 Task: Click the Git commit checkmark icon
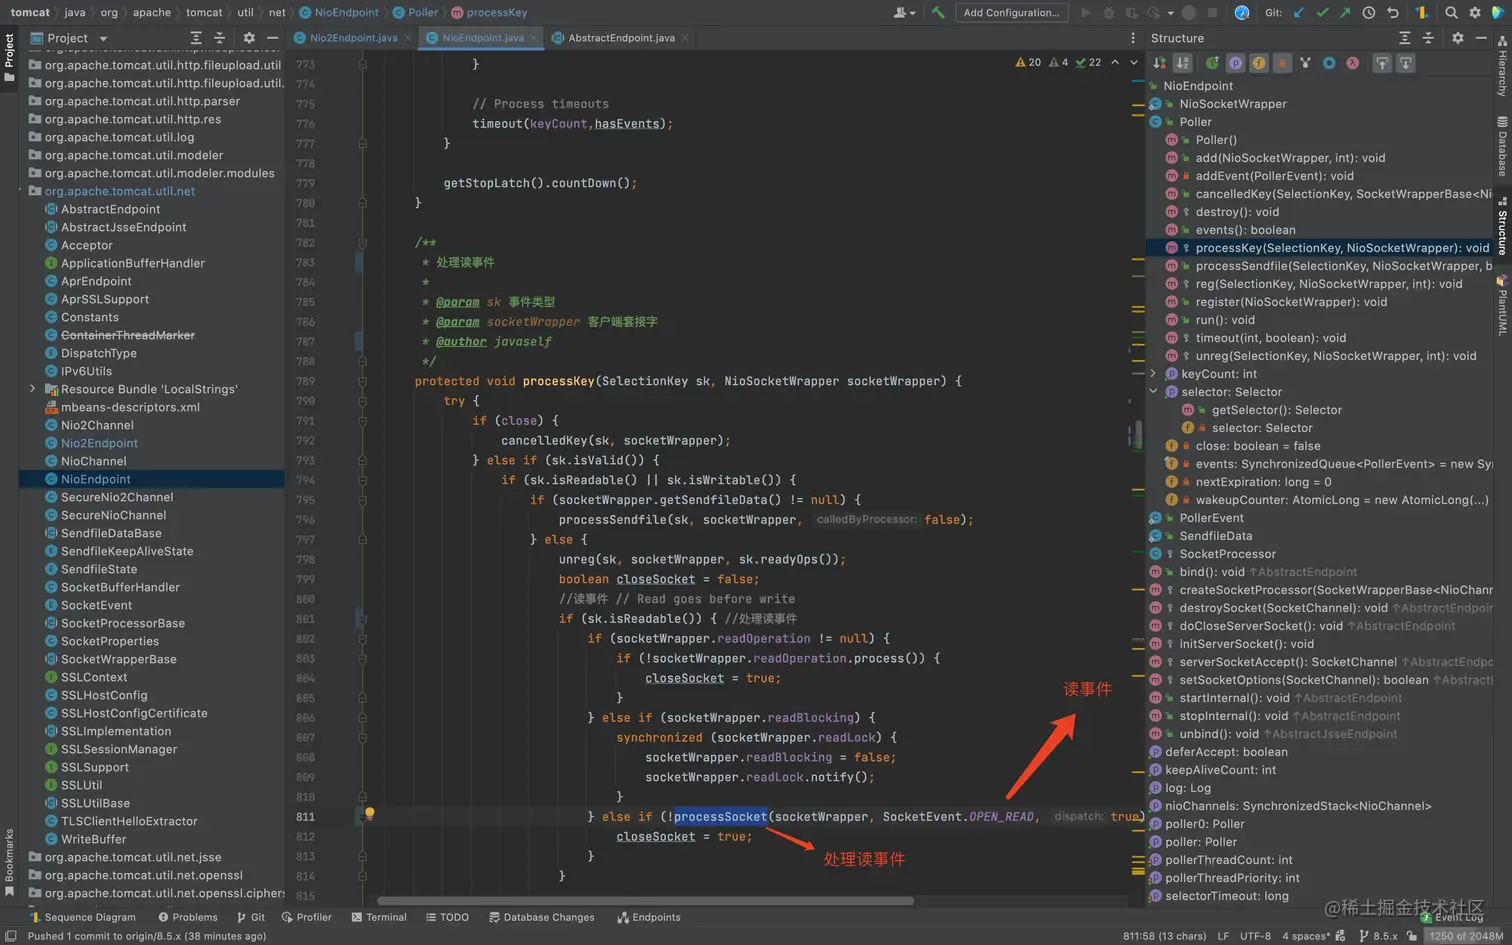(x=1322, y=13)
